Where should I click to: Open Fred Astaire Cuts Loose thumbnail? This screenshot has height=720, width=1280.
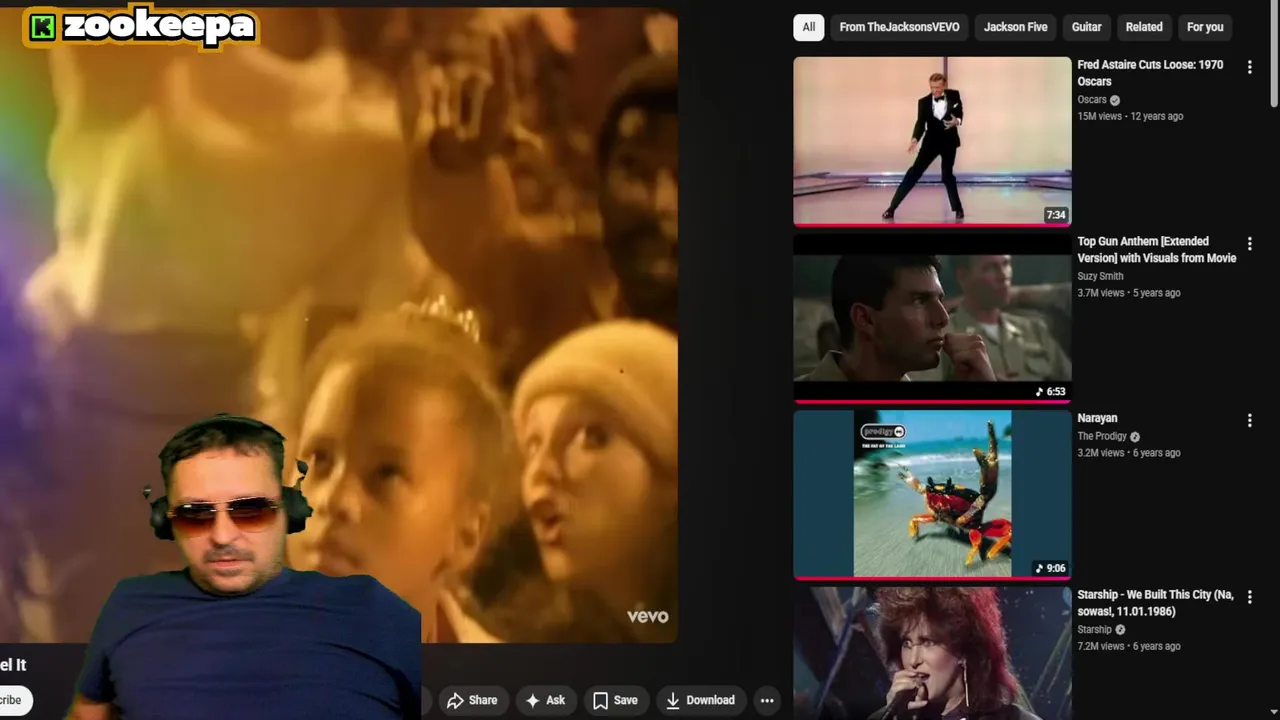(x=932, y=141)
